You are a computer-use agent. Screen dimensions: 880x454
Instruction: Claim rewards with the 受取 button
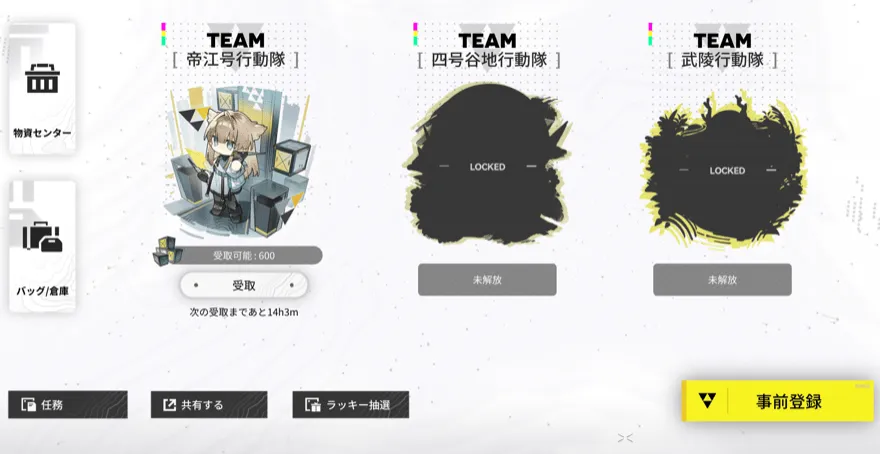tap(244, 286)
